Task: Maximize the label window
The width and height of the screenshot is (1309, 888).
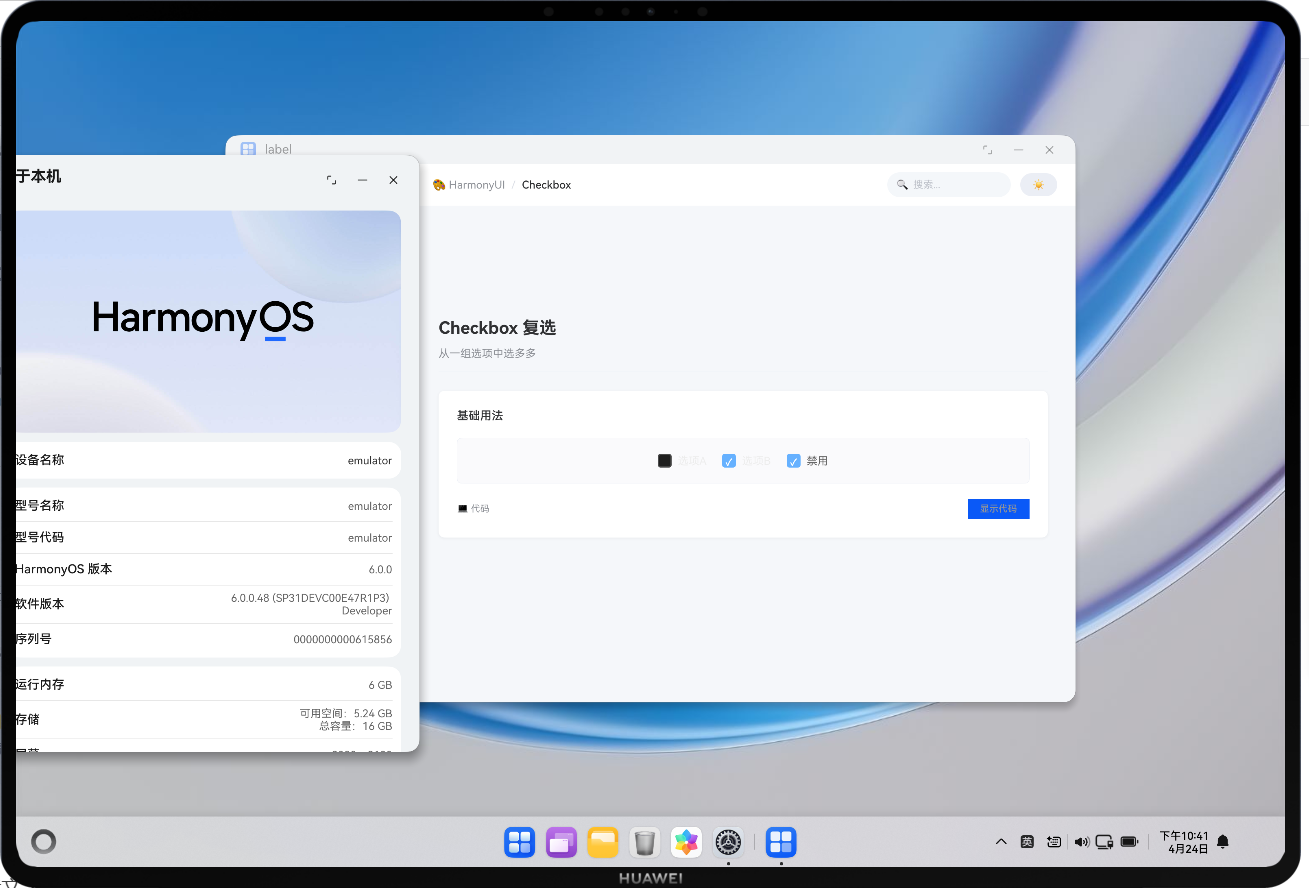Action: pyautogui.click(x=987, y=150)
